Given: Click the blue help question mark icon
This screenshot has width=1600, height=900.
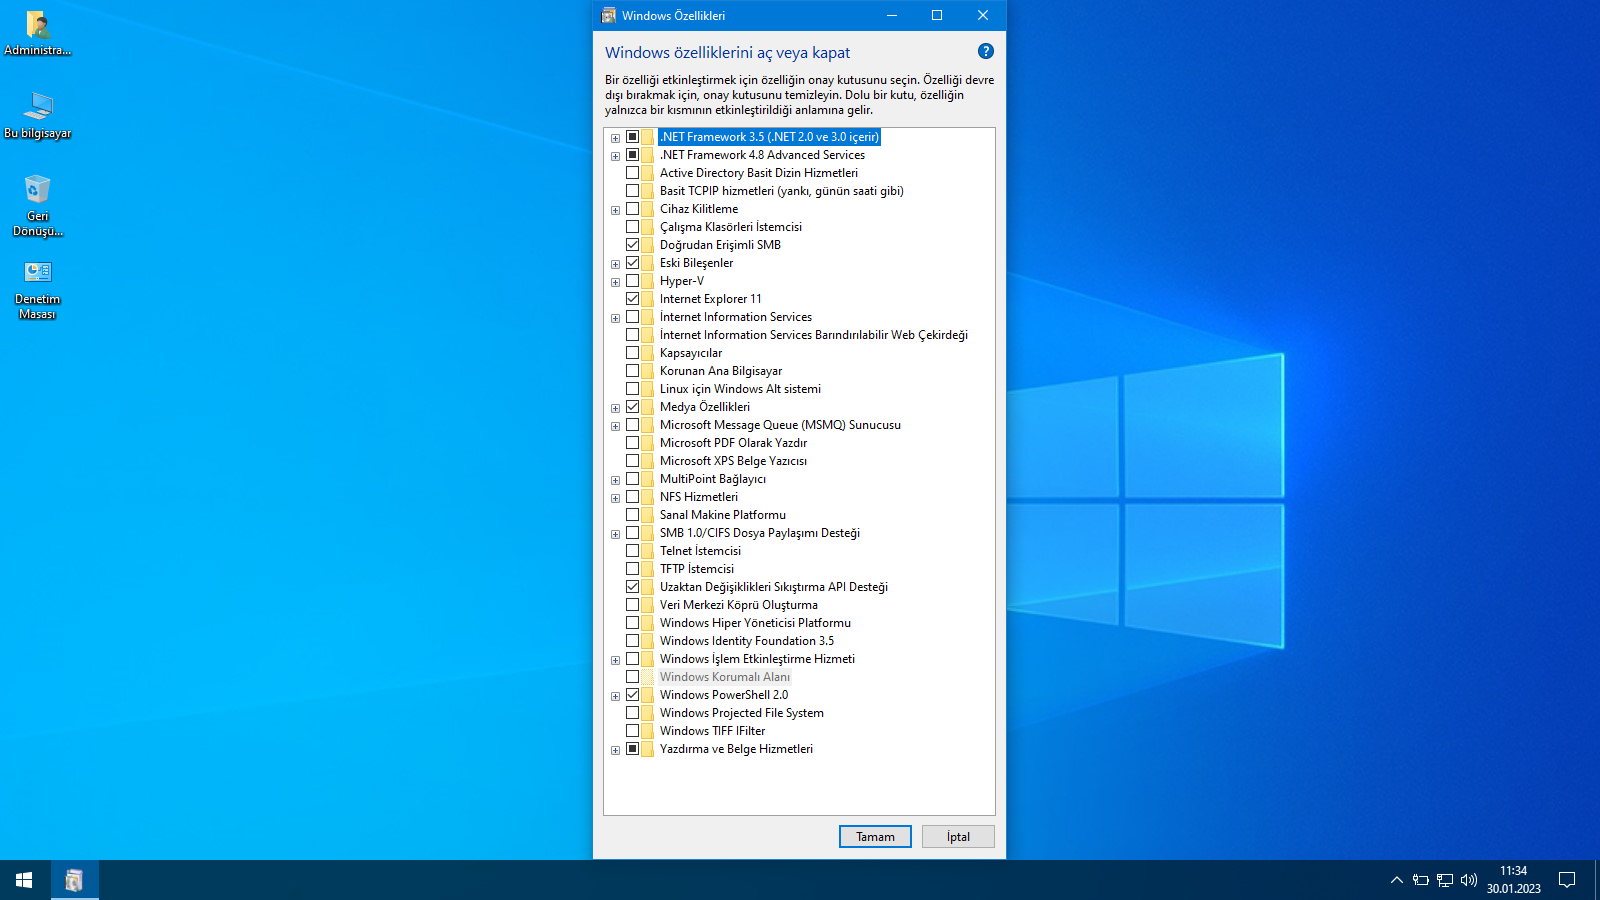Looking at the screenshot, I should (985, 51).
